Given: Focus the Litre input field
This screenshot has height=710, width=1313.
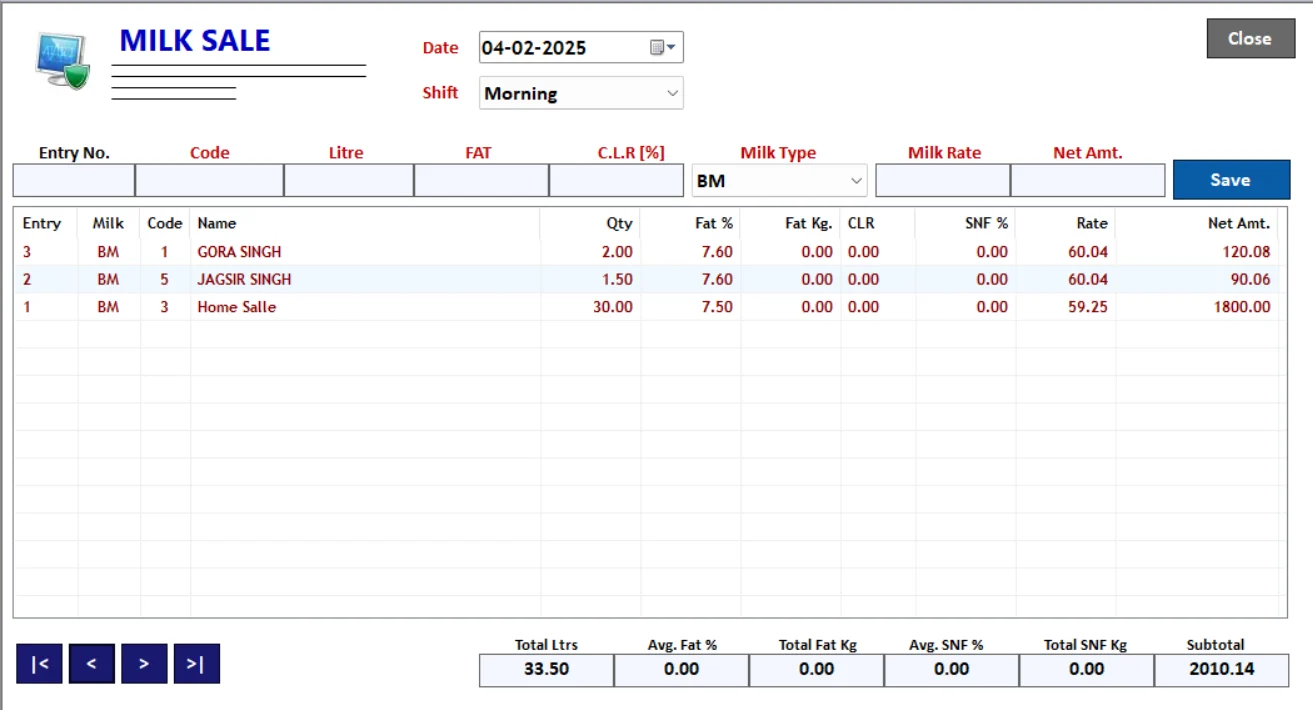Looking at the screenshot, I should (349, 181).
